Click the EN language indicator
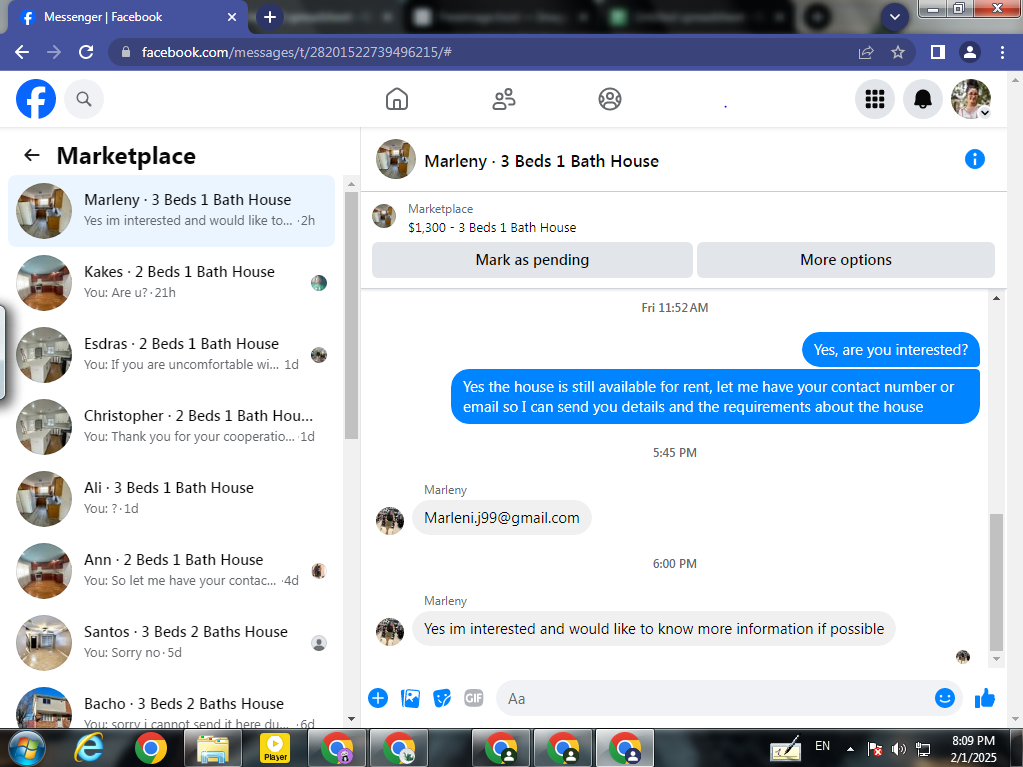Screen dimensions: 1023x767 823,746
